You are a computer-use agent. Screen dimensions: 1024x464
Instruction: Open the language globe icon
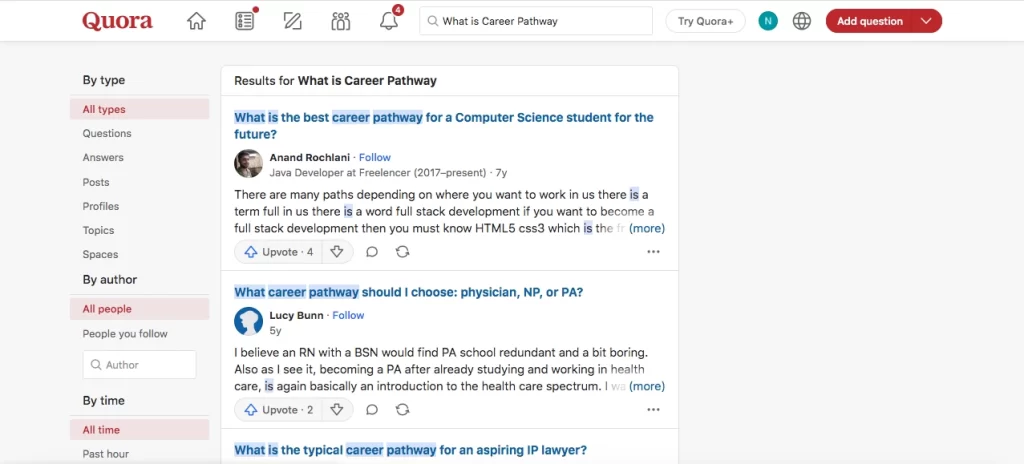pyautogui.click(x=802, y=21)
